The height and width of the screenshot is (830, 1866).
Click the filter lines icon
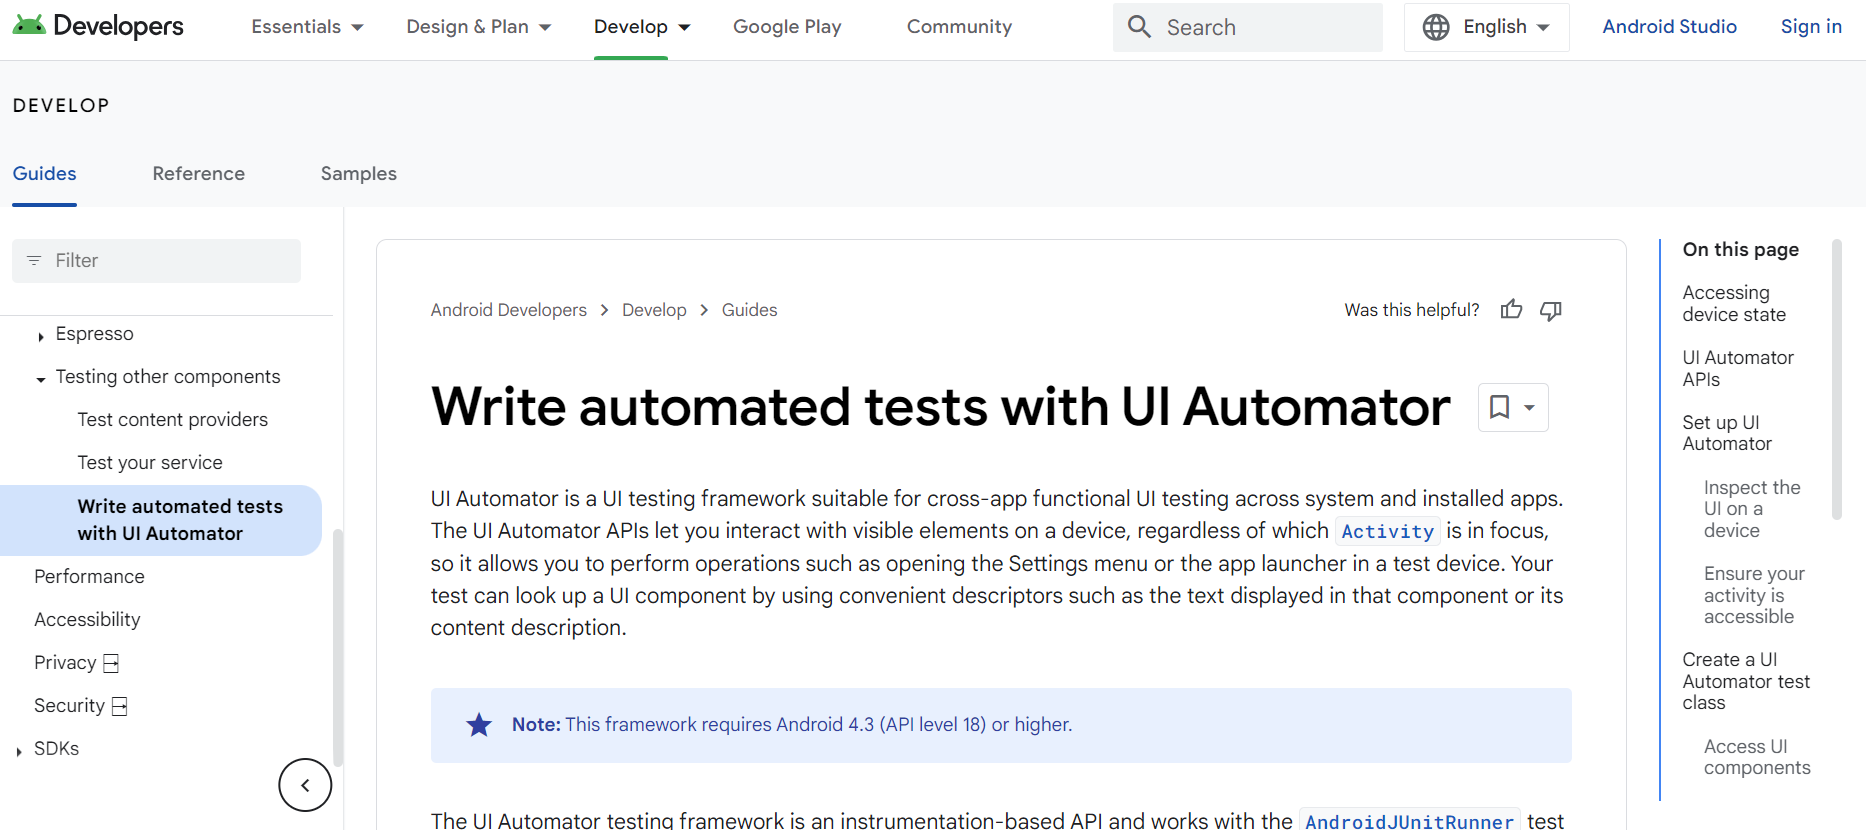(x=34, y=261)
